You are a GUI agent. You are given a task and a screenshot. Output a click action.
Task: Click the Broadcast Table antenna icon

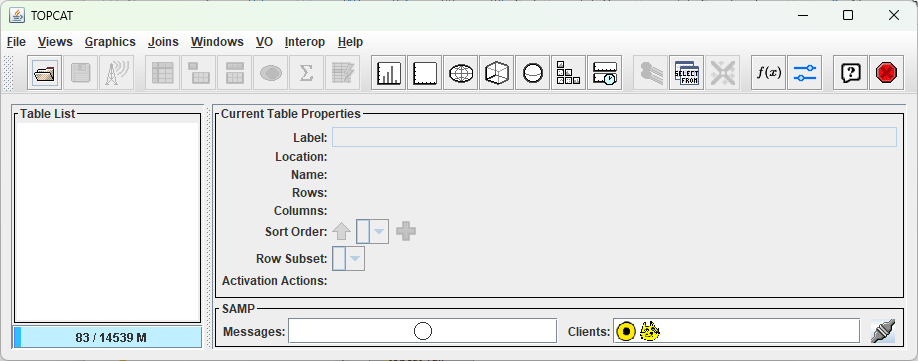117,73
